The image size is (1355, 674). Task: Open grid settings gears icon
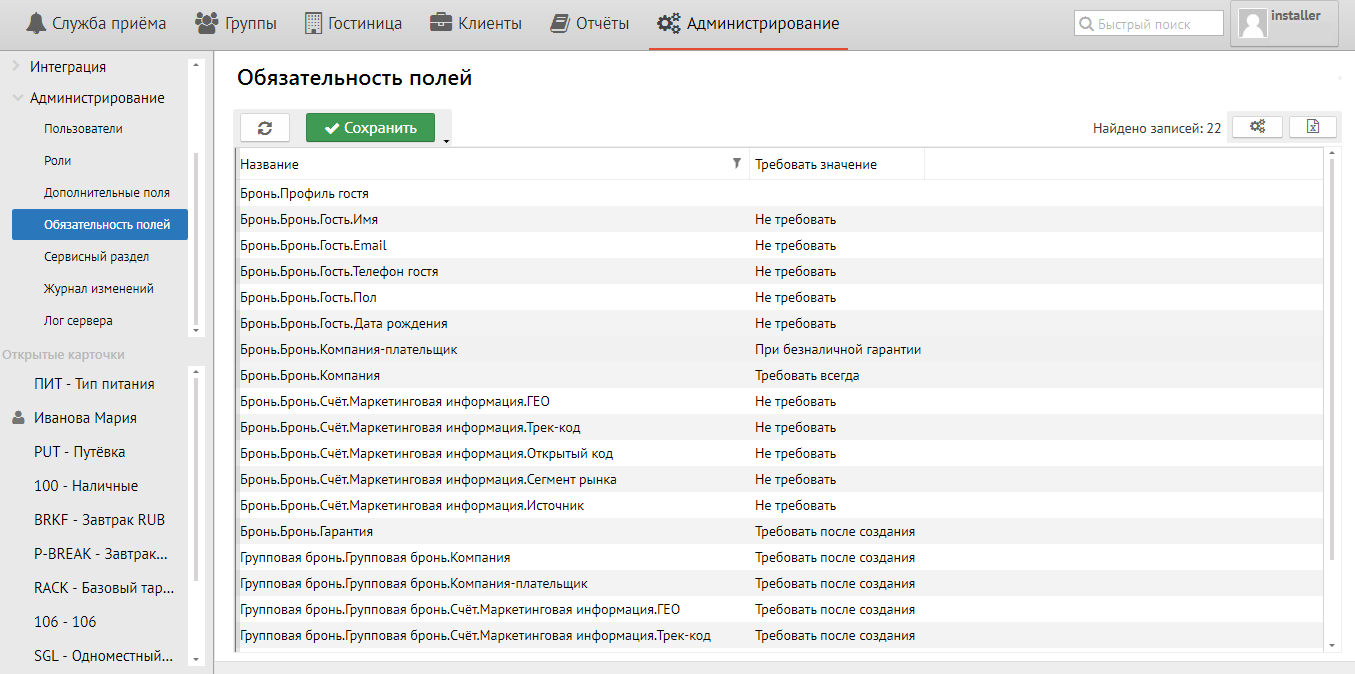pyautogui.click(x=1257, y=127)
